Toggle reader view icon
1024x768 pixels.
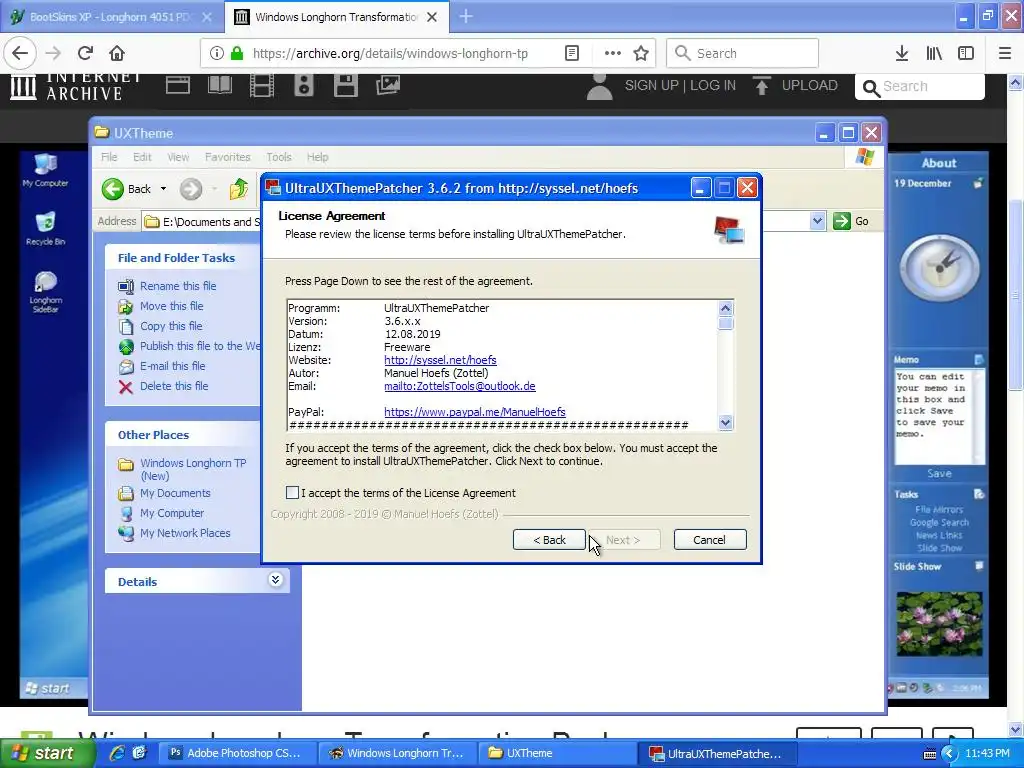tap(572, 54)
